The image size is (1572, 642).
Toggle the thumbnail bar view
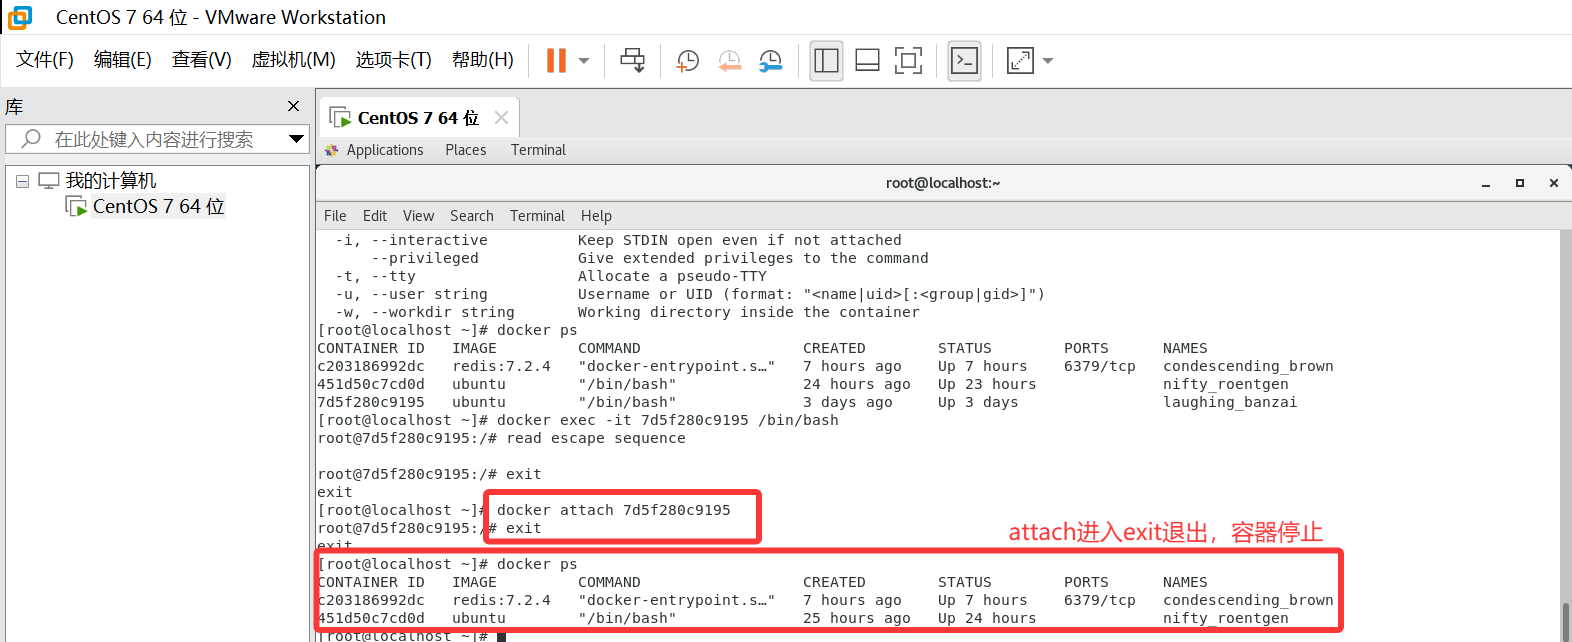867,61
